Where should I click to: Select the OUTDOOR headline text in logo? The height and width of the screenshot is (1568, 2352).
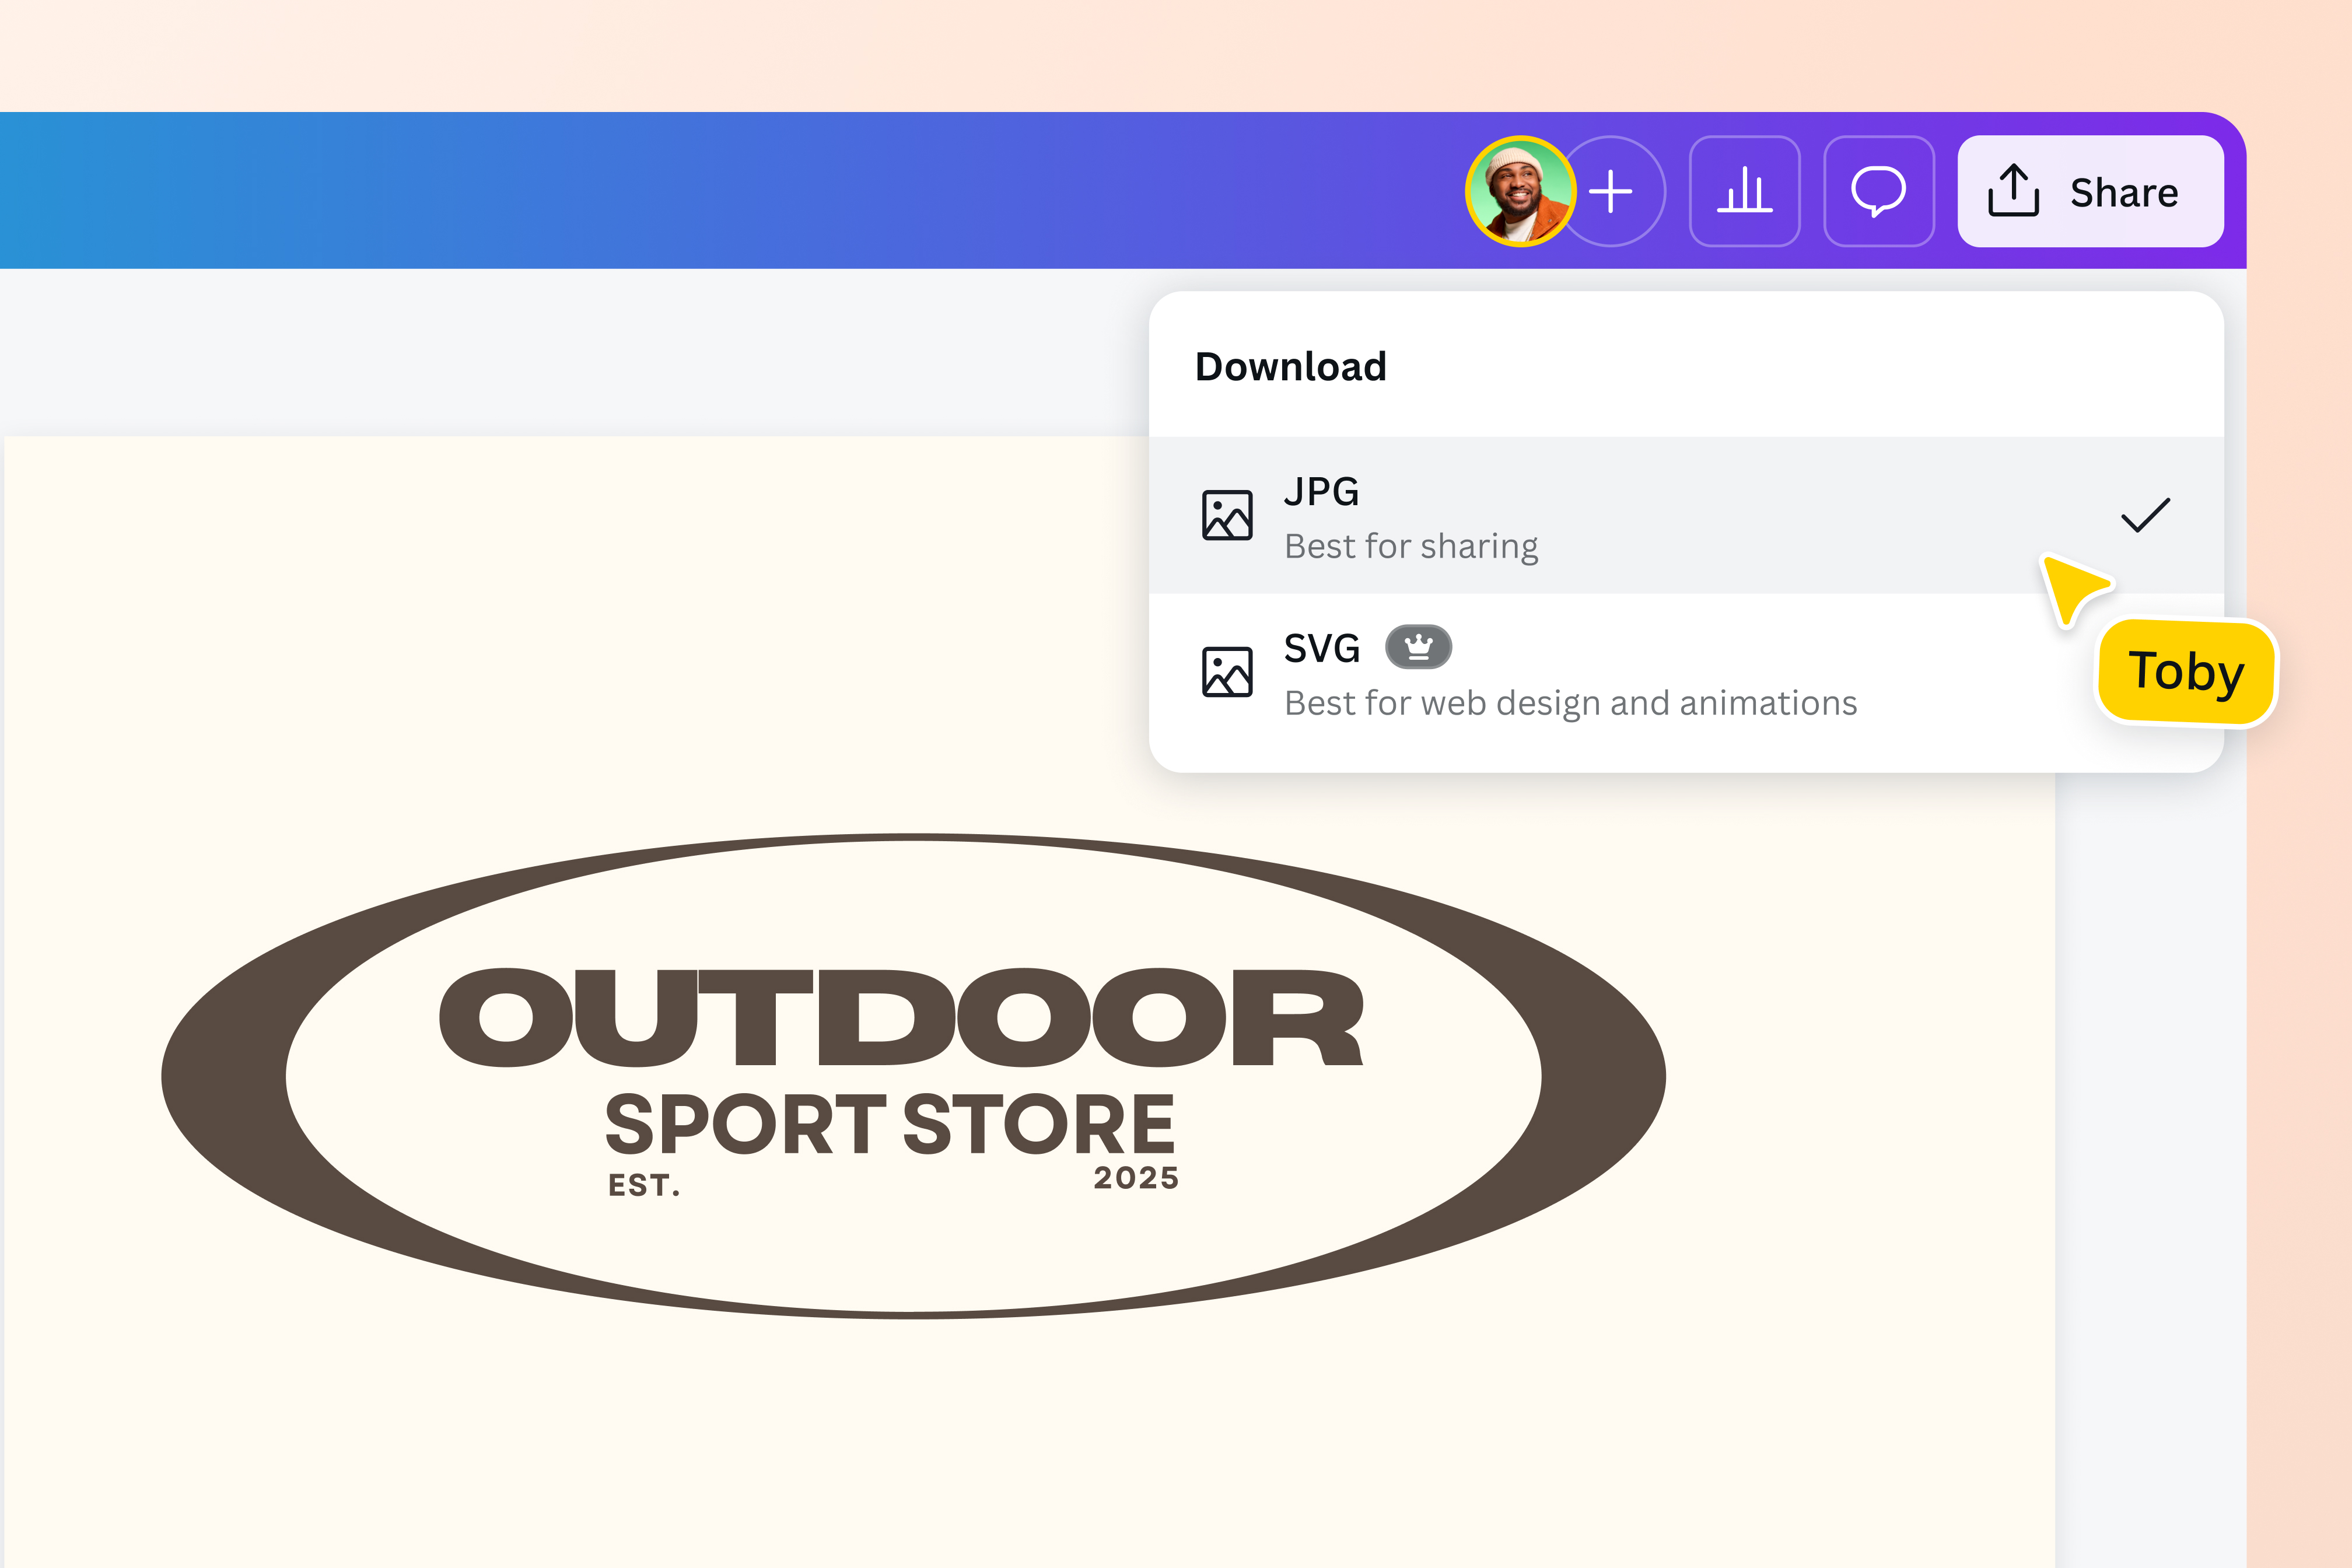pyautogui.click(x=901, y=1018)
